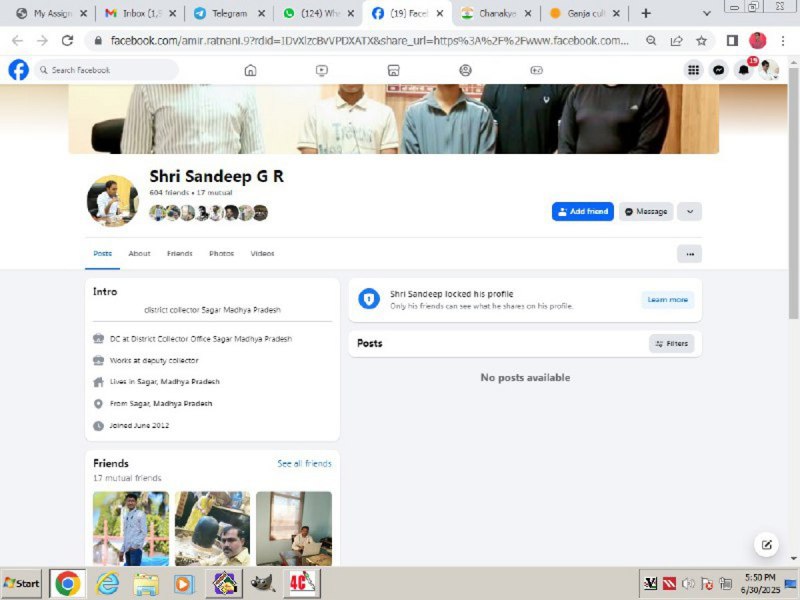Click the Learn more button
Viewport: 800px width, 600px height.
pos(667,300)
